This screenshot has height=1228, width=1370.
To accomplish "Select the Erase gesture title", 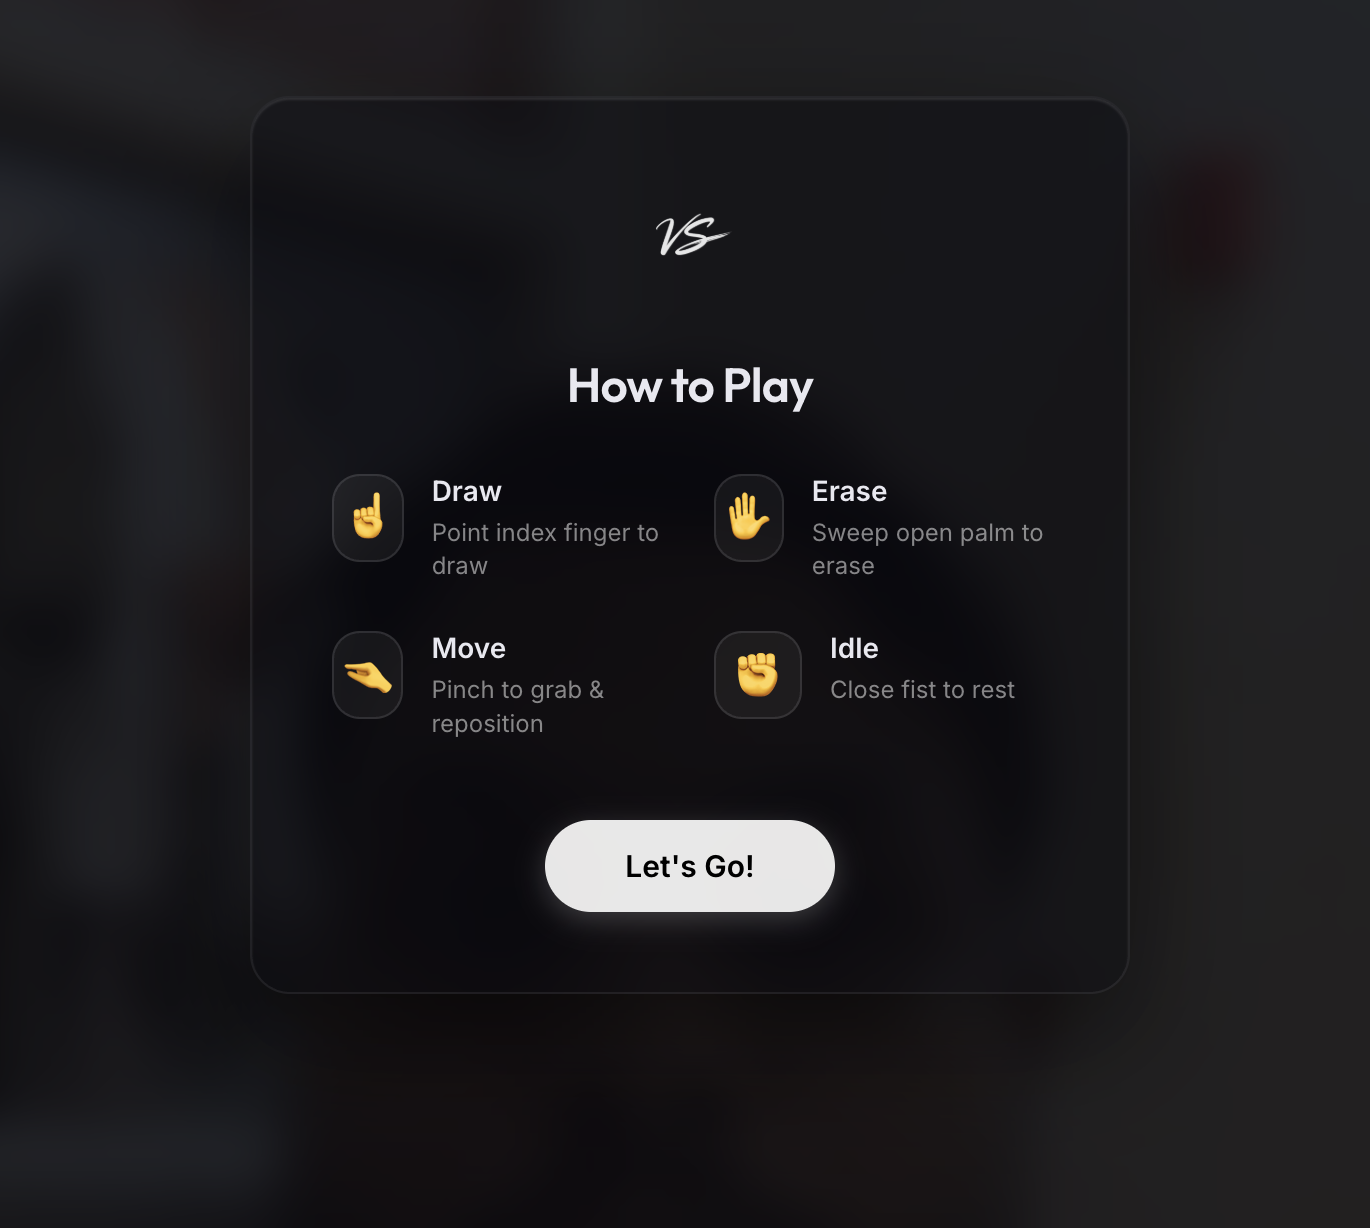I will (x=849, y=492).
